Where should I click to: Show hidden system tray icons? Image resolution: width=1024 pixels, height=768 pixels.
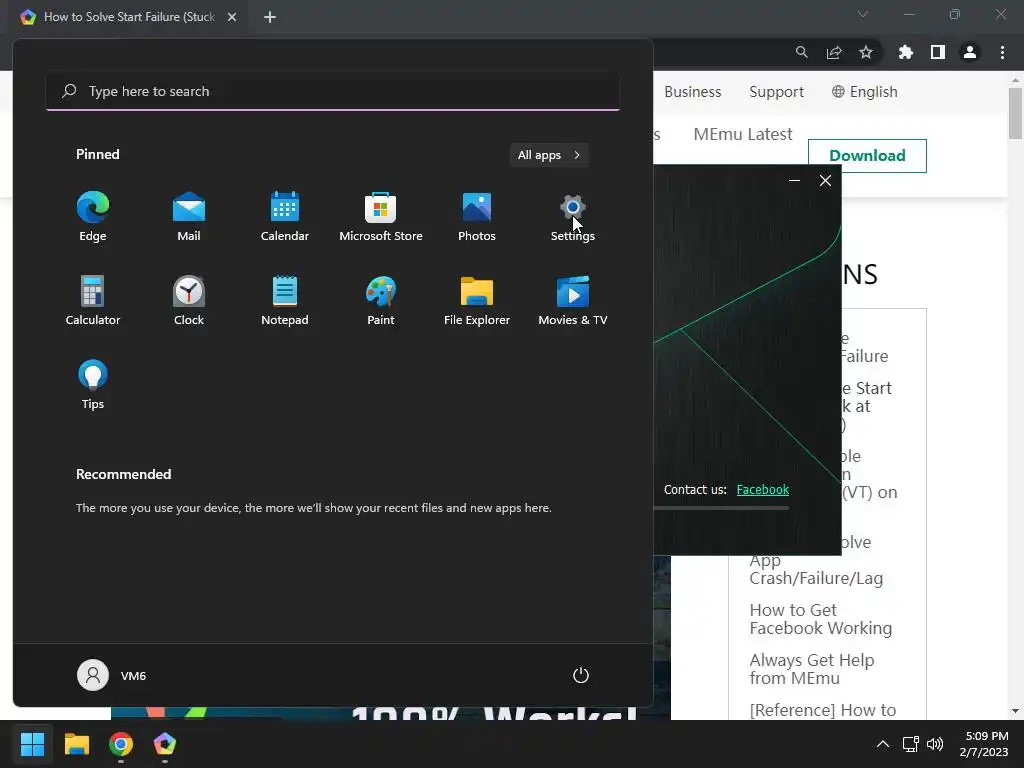(x=882, y=744)
